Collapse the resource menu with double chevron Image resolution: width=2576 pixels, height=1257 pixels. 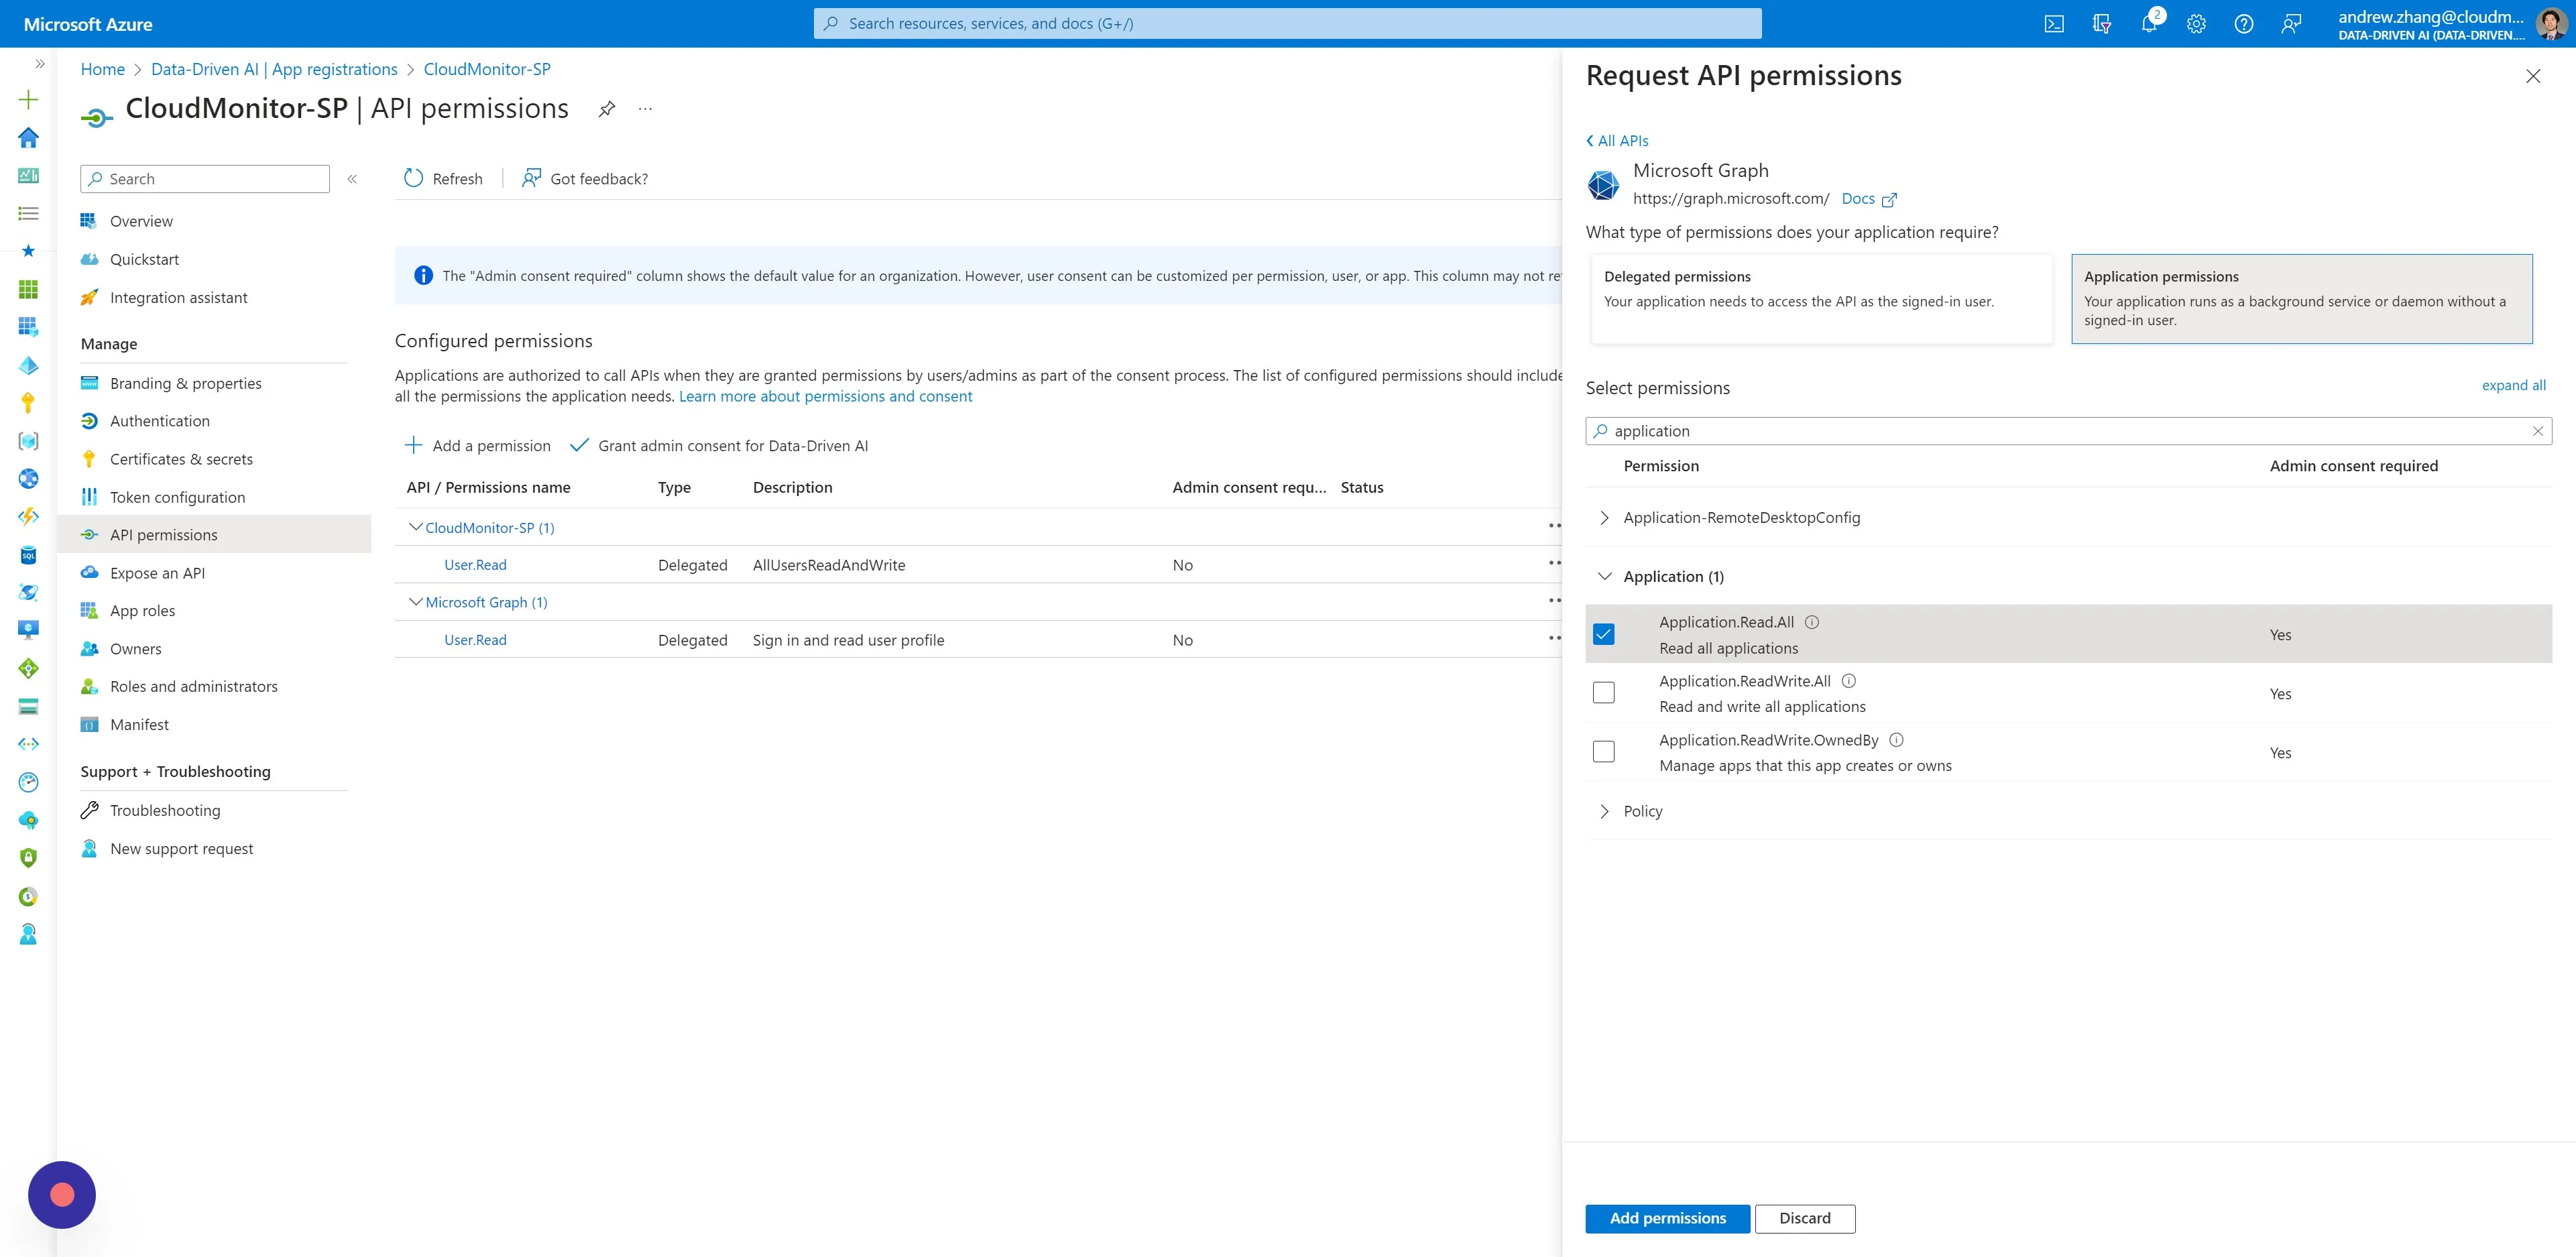pos(352,179)
